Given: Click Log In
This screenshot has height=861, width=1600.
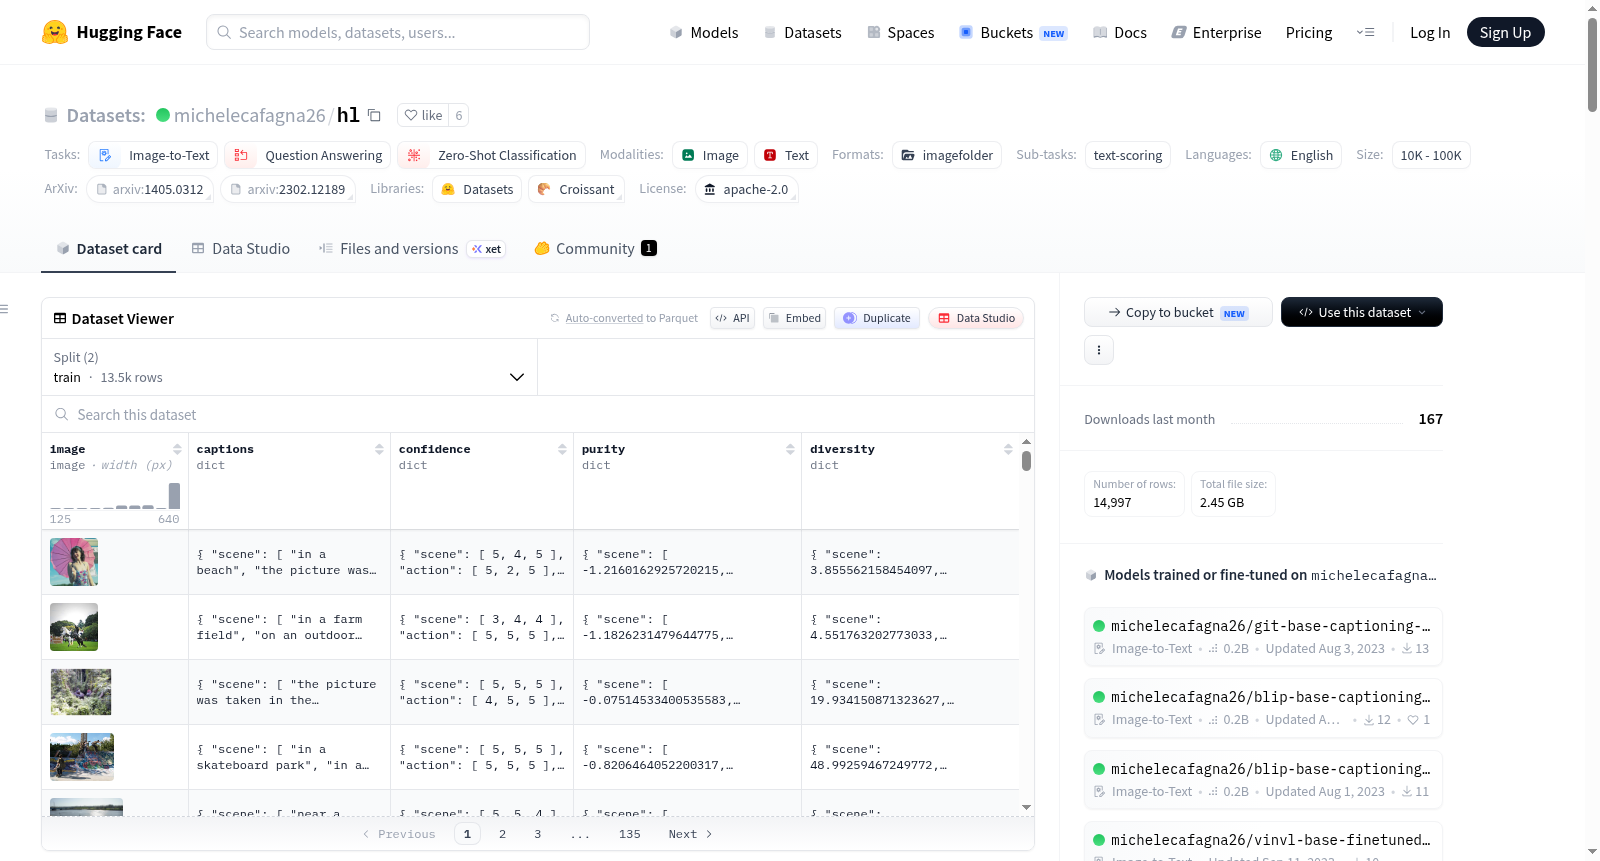Looking at the screenshot, I should click(x=1430, y=33).
